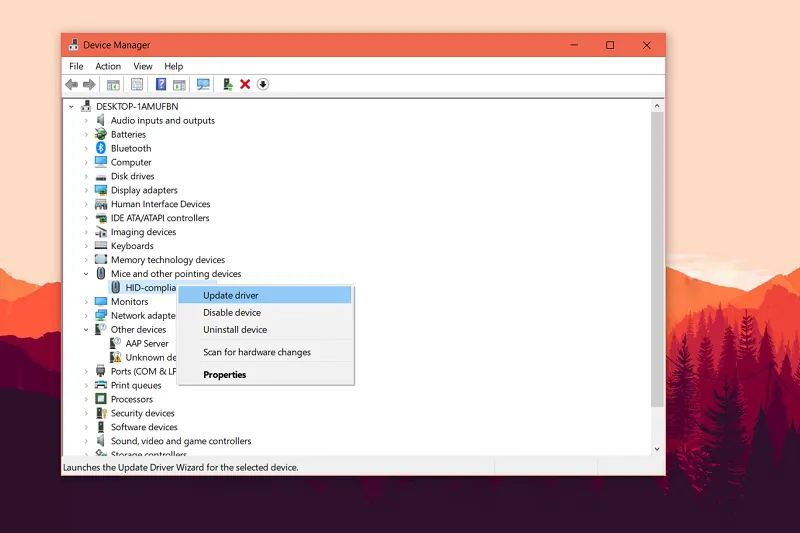Viewport: 800px width, 533px height.
Task: Choose Disable device from context menu
Action: 265,313
